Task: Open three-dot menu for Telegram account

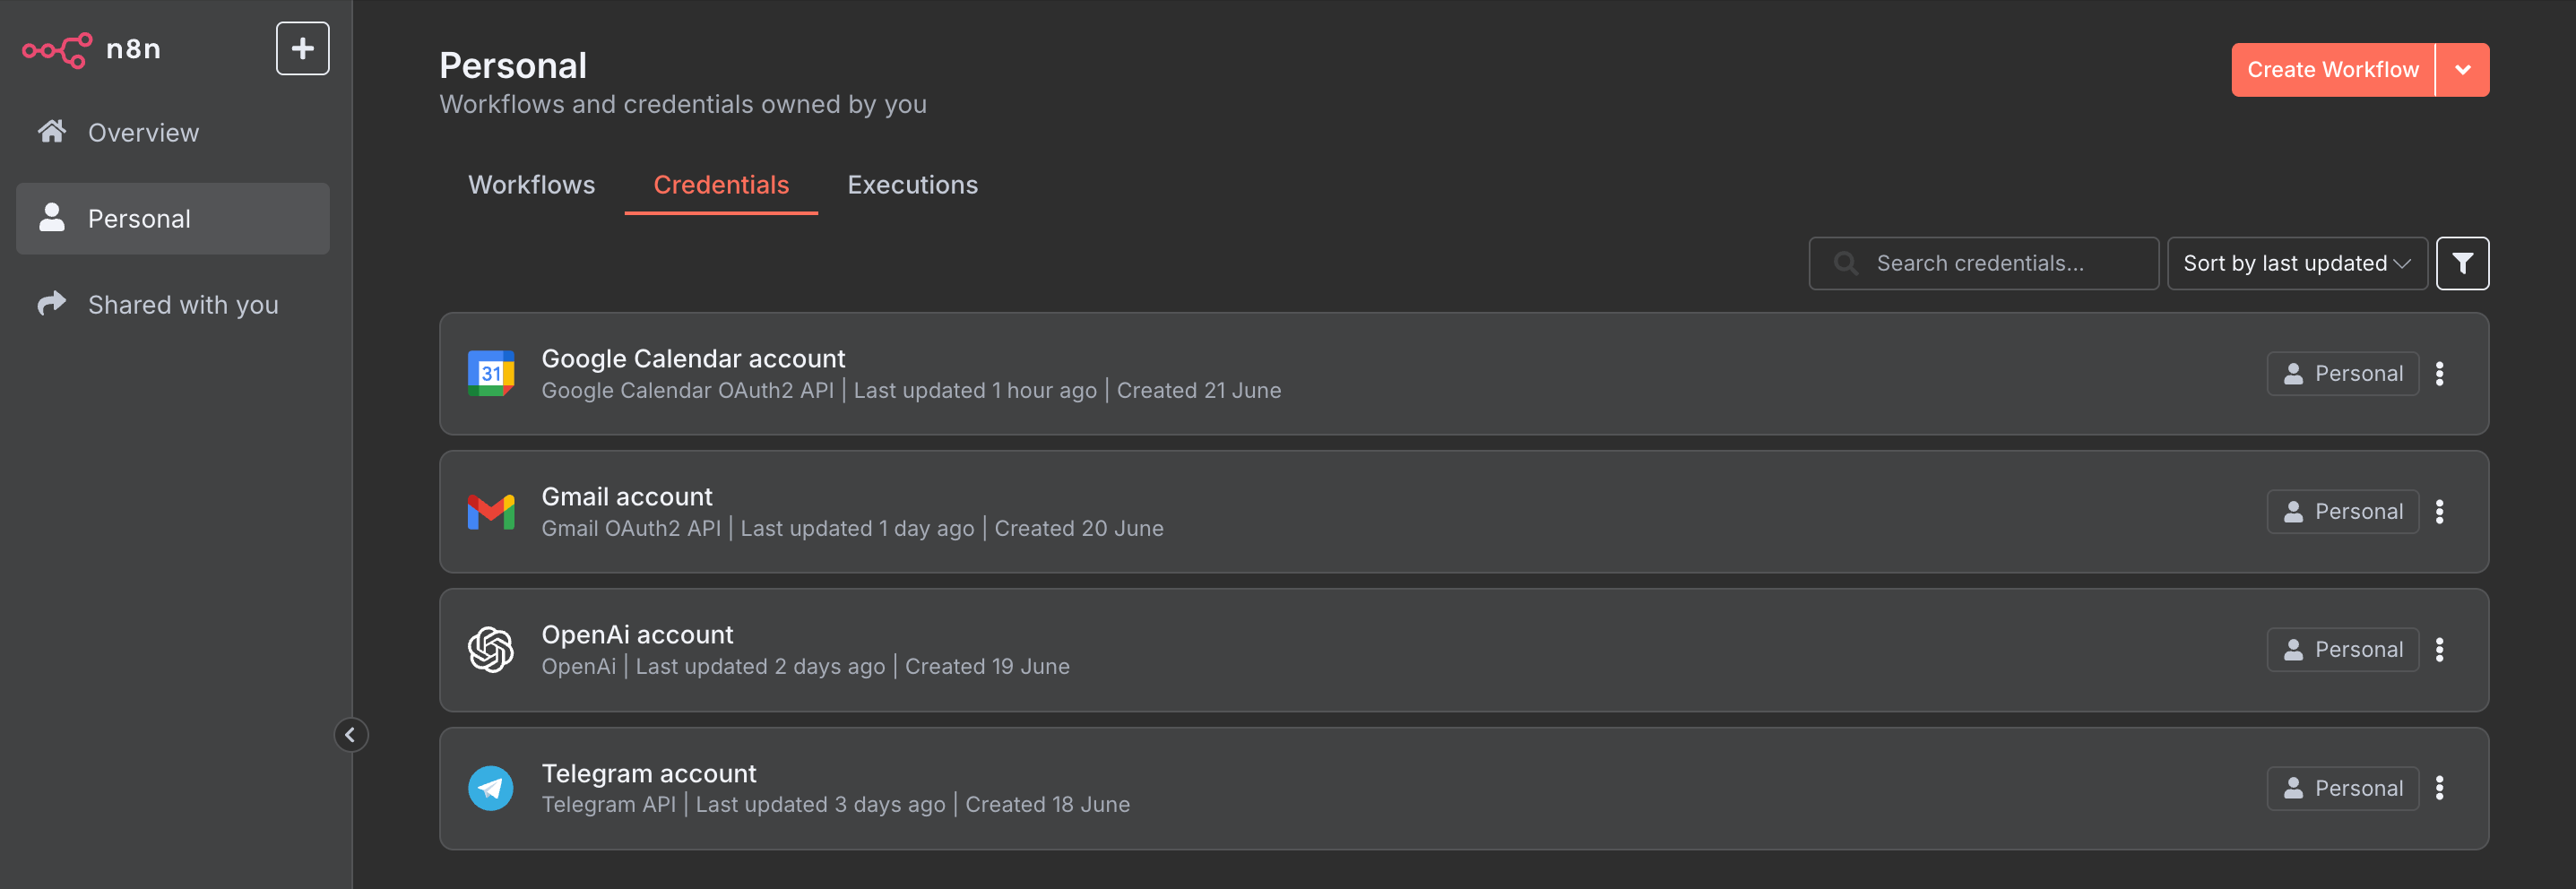Action: pyautogui.click(x=2439, y=788)
